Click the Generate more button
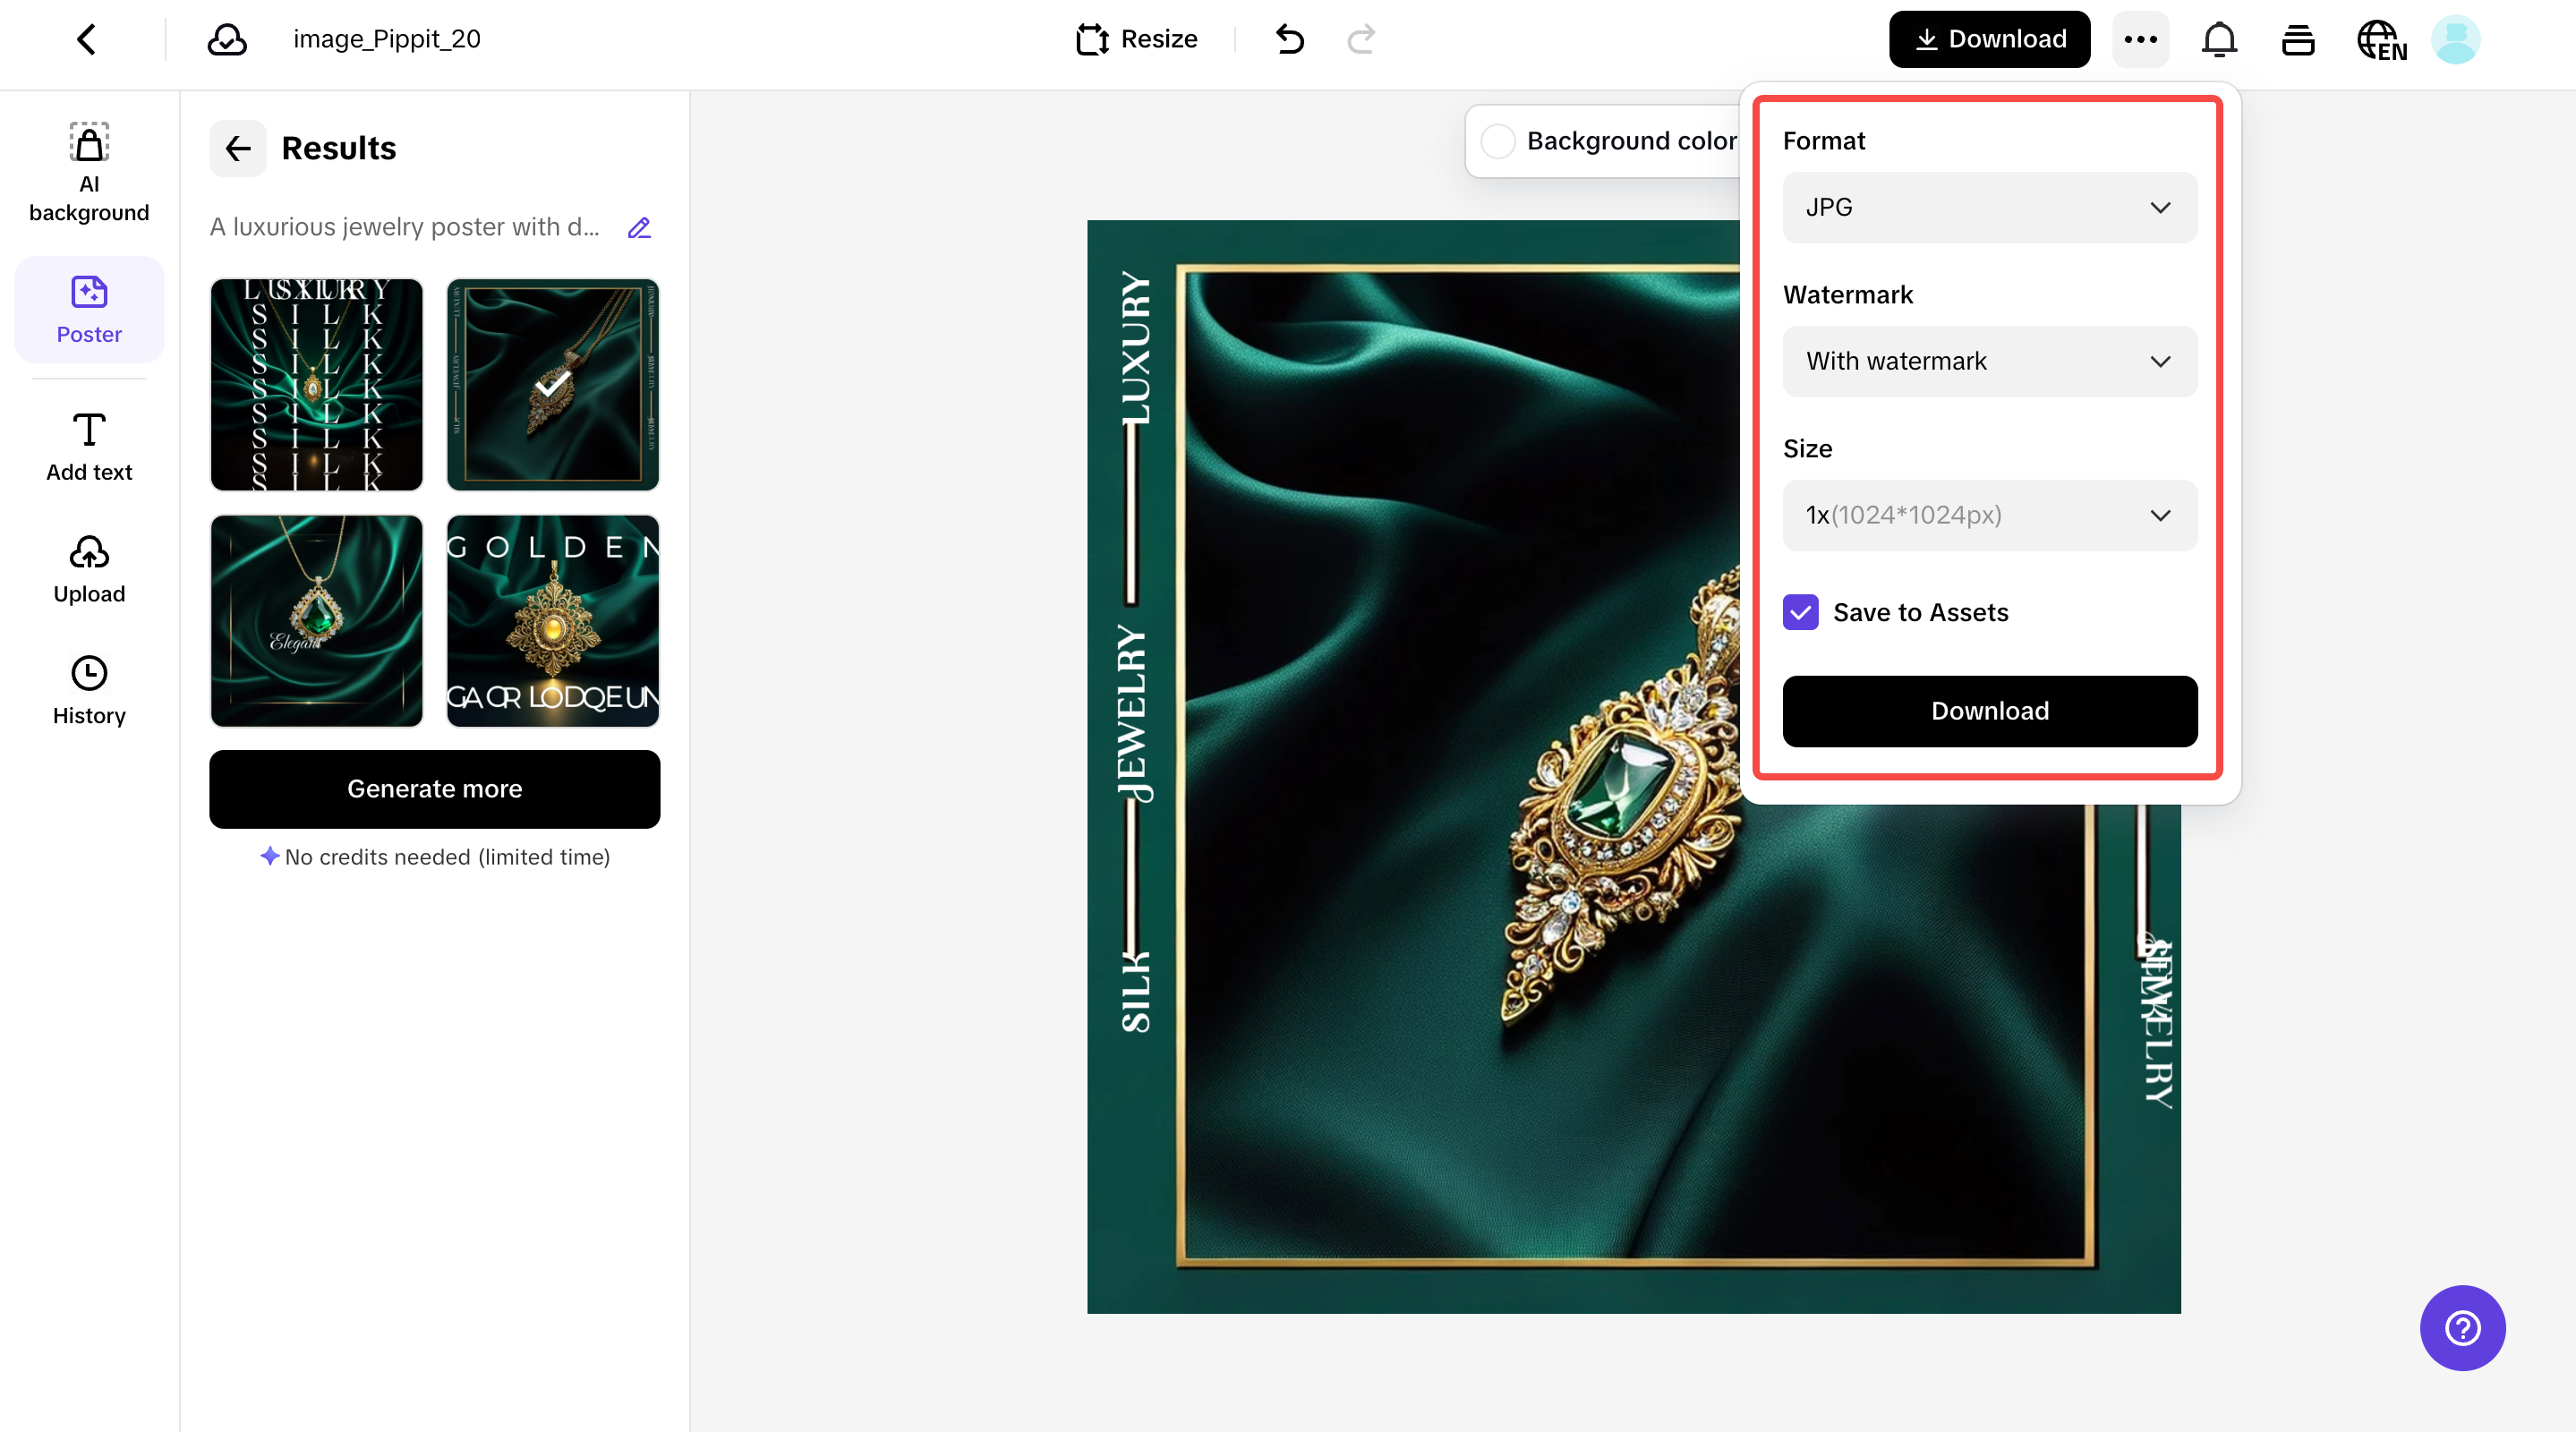This screenshot has height=1432, width=2576. tap(434, 789)
